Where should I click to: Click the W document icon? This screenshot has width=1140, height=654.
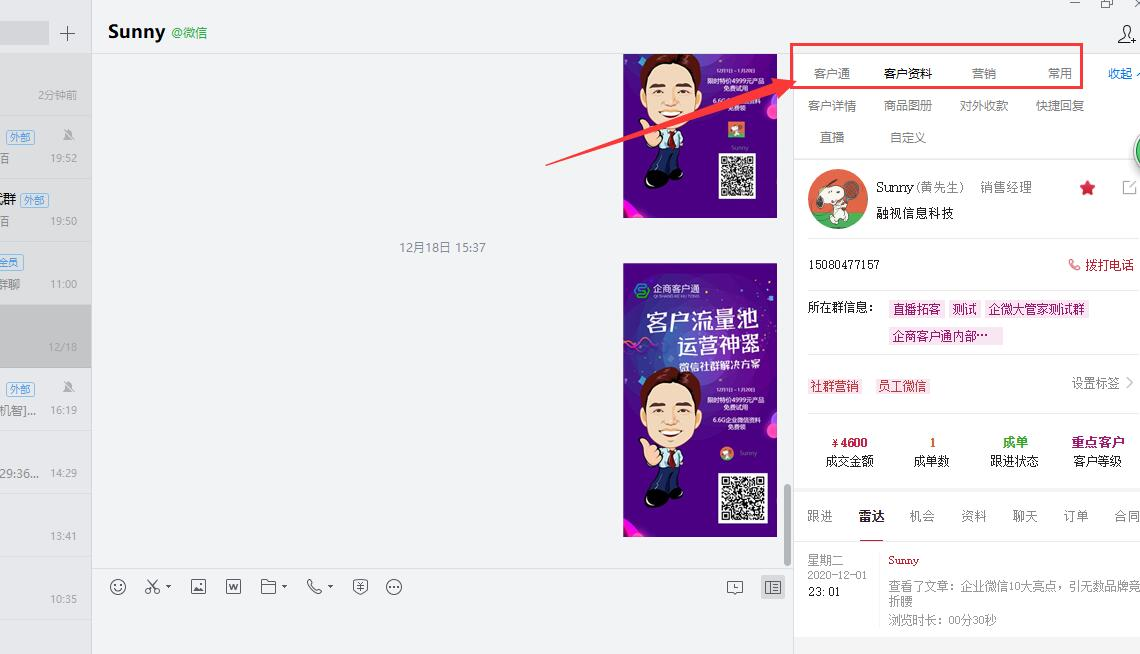[233, 587]
